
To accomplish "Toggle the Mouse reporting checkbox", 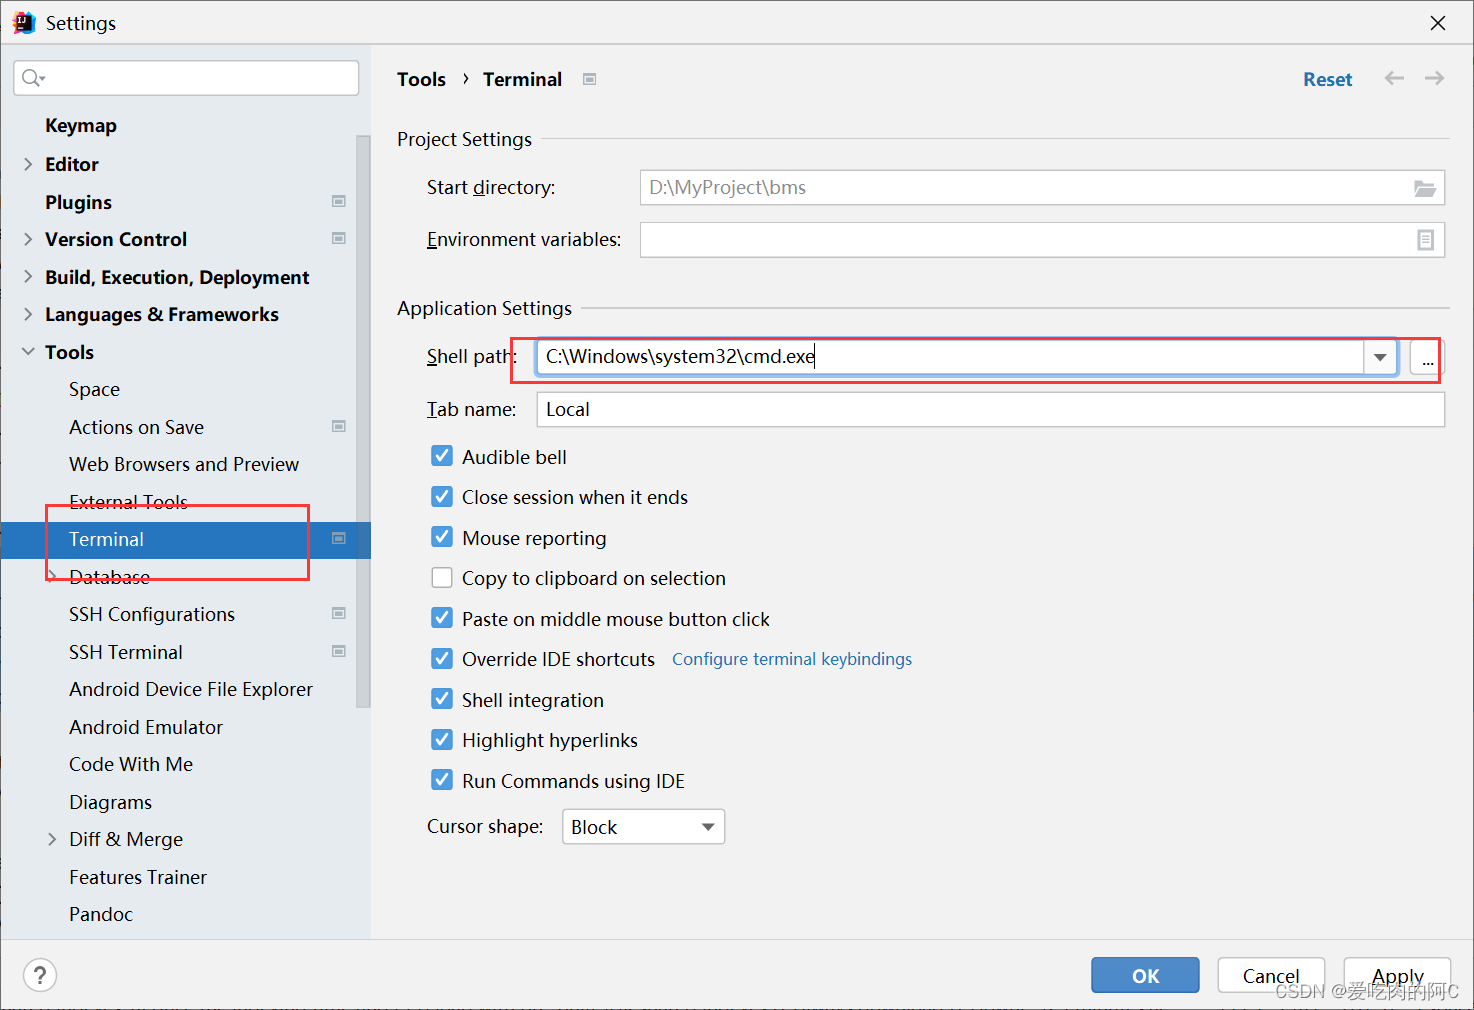I will point(442,537).
